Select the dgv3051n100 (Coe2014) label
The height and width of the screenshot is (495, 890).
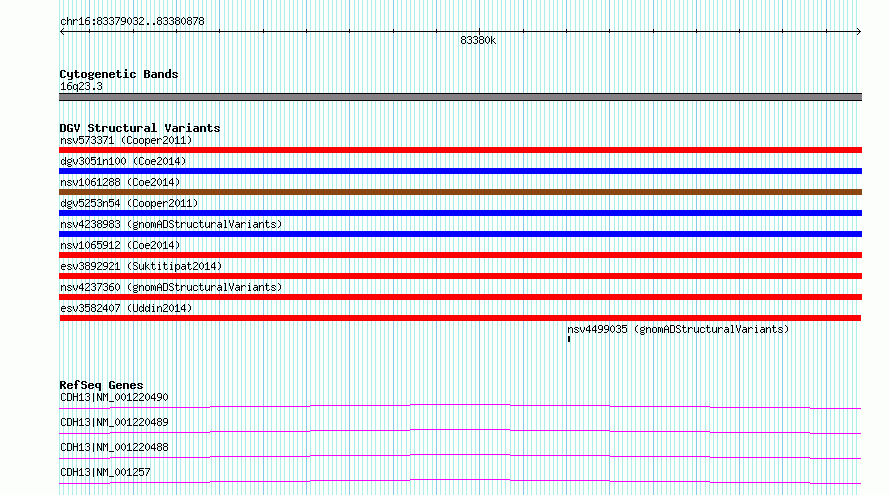point(123,161)
